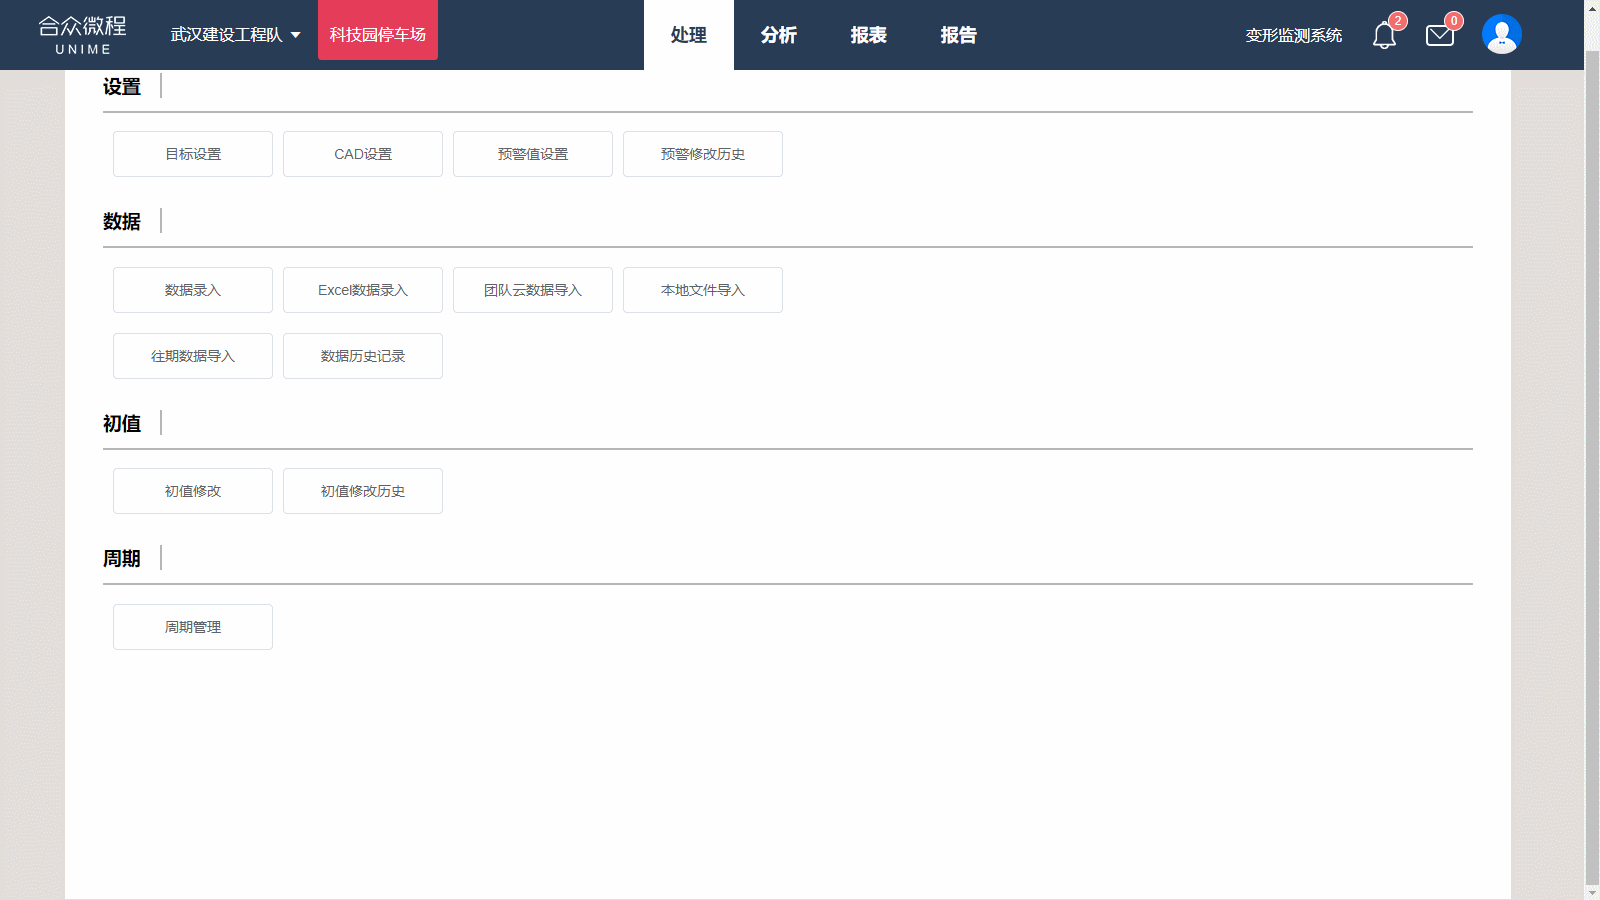Open the mail envelope inbox icon
The width and height of the screenshot is (1600, 900).
[x=1440, y=36]
